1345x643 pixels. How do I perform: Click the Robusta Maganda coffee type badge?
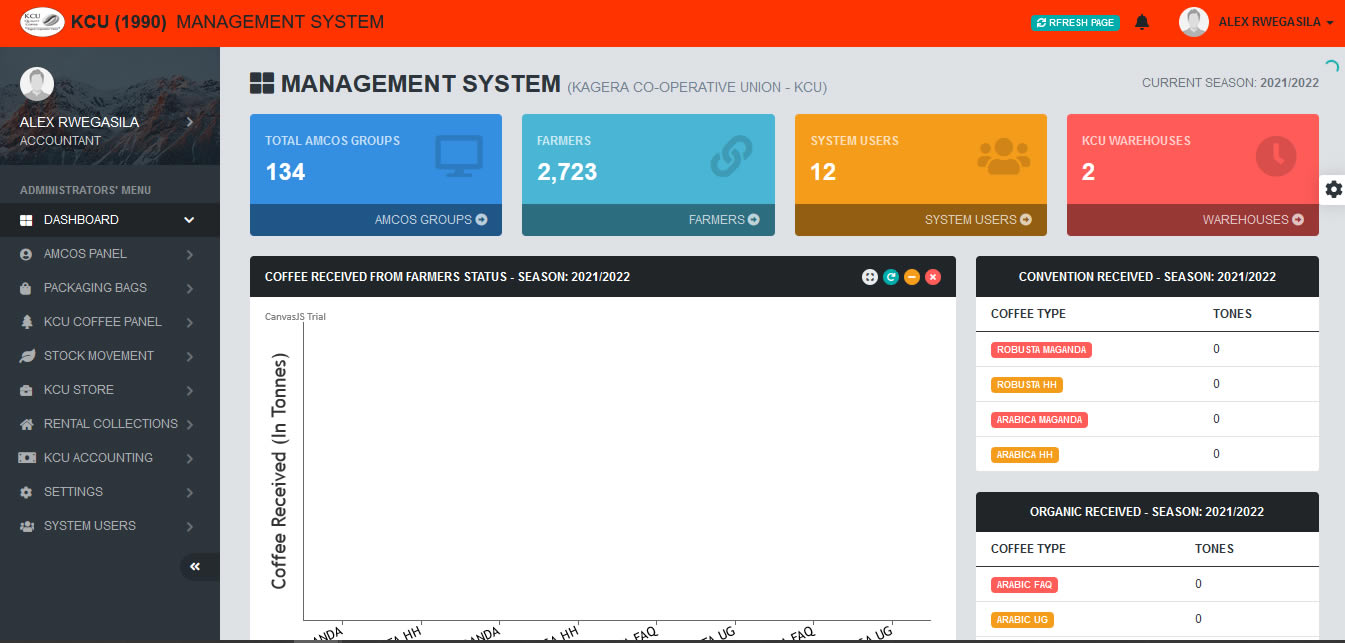click(x=1041, y=350)
